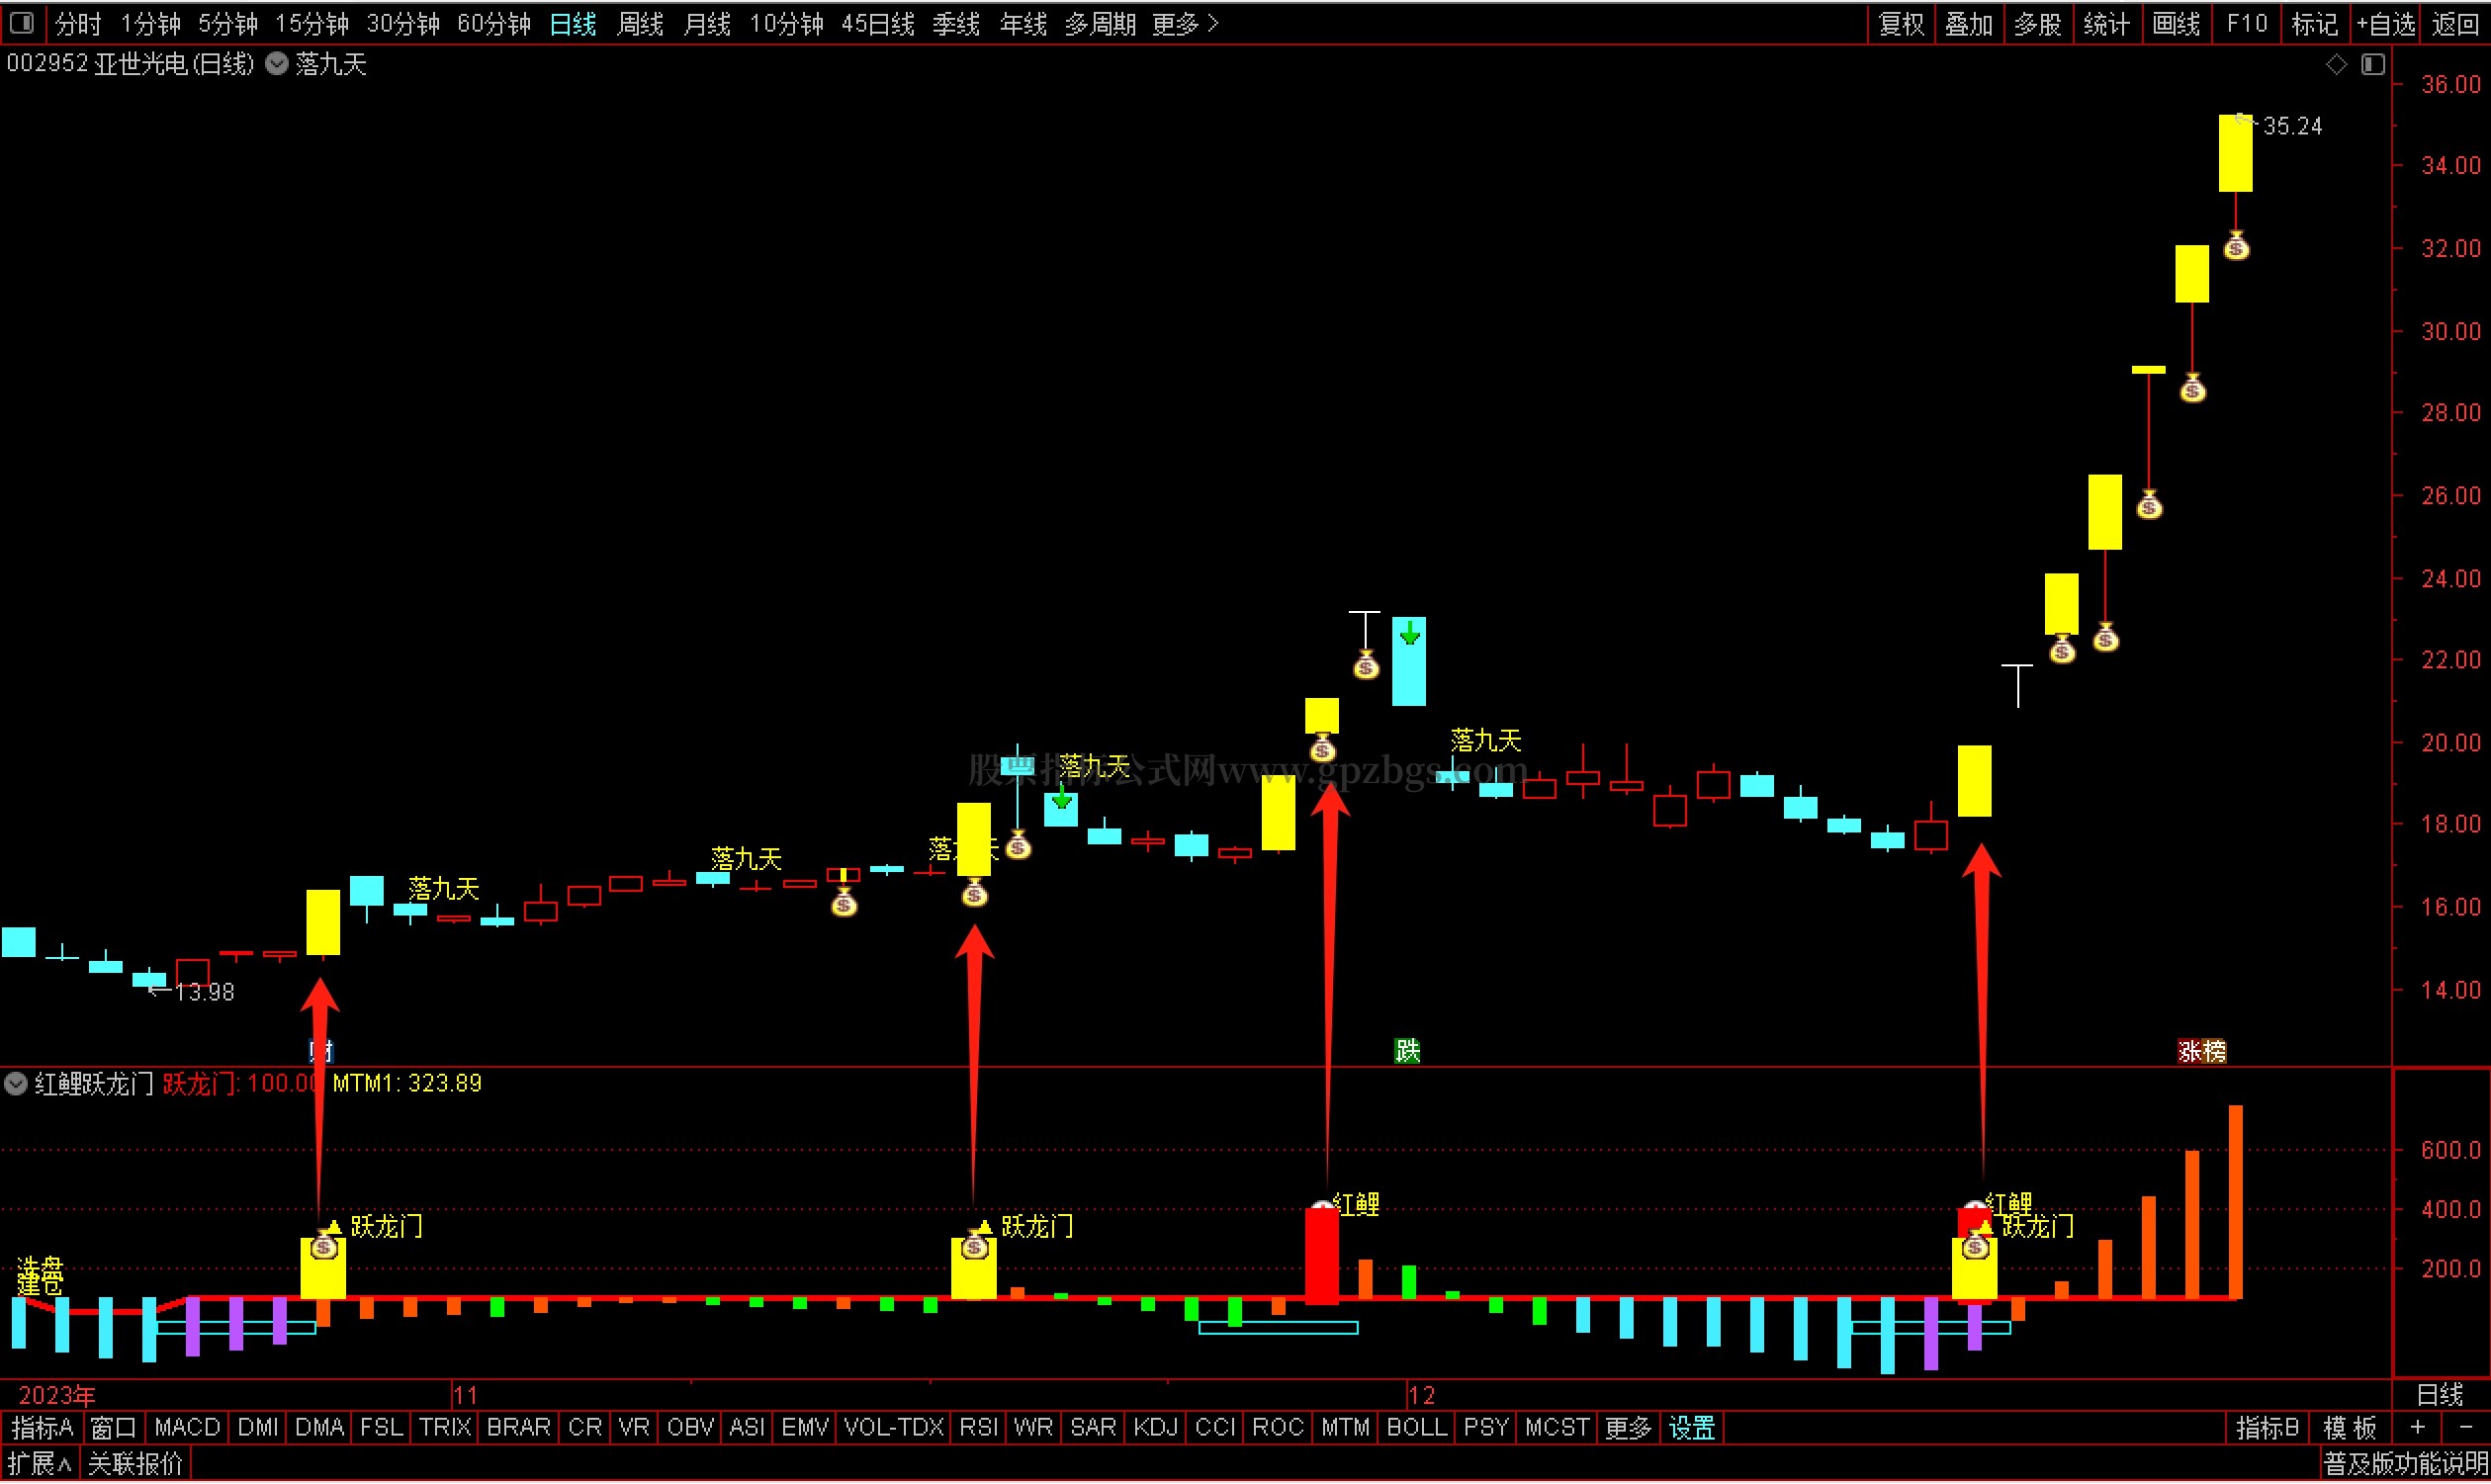Expand the 扩展 panel at bottom left

(40, 1465)
